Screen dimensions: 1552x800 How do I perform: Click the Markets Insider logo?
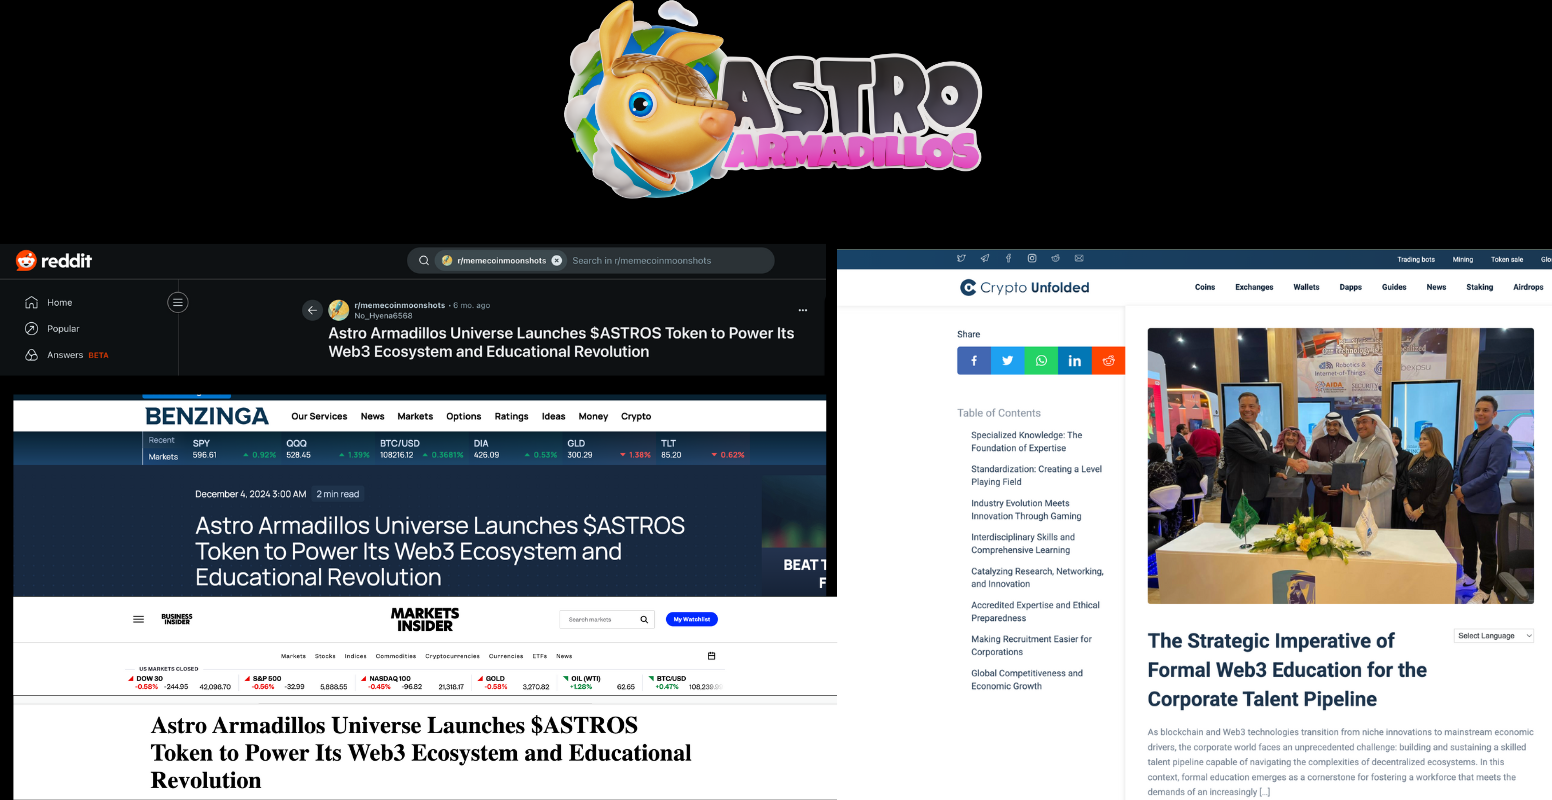point(425,619)
